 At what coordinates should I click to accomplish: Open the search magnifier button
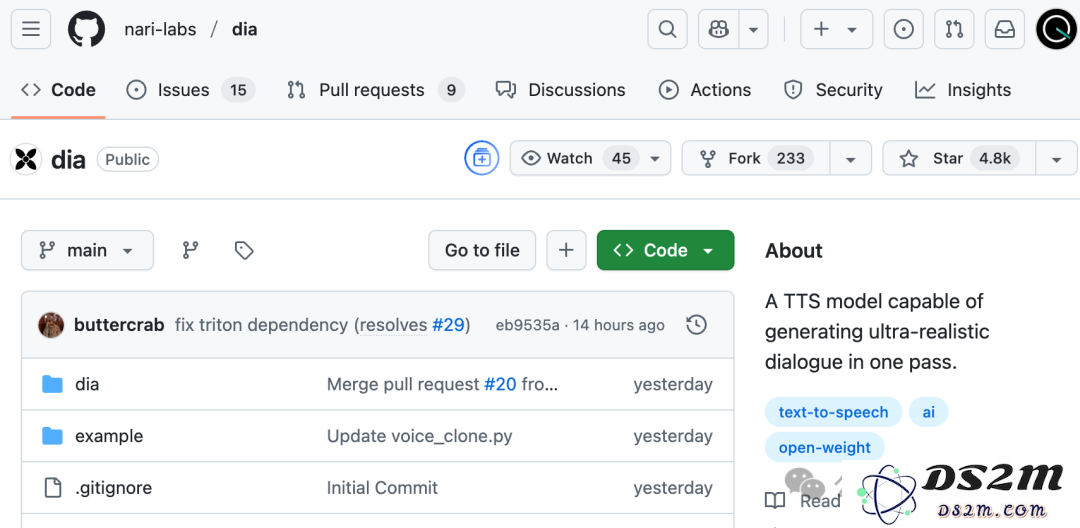pyautogui.click(x=667, y=30)
